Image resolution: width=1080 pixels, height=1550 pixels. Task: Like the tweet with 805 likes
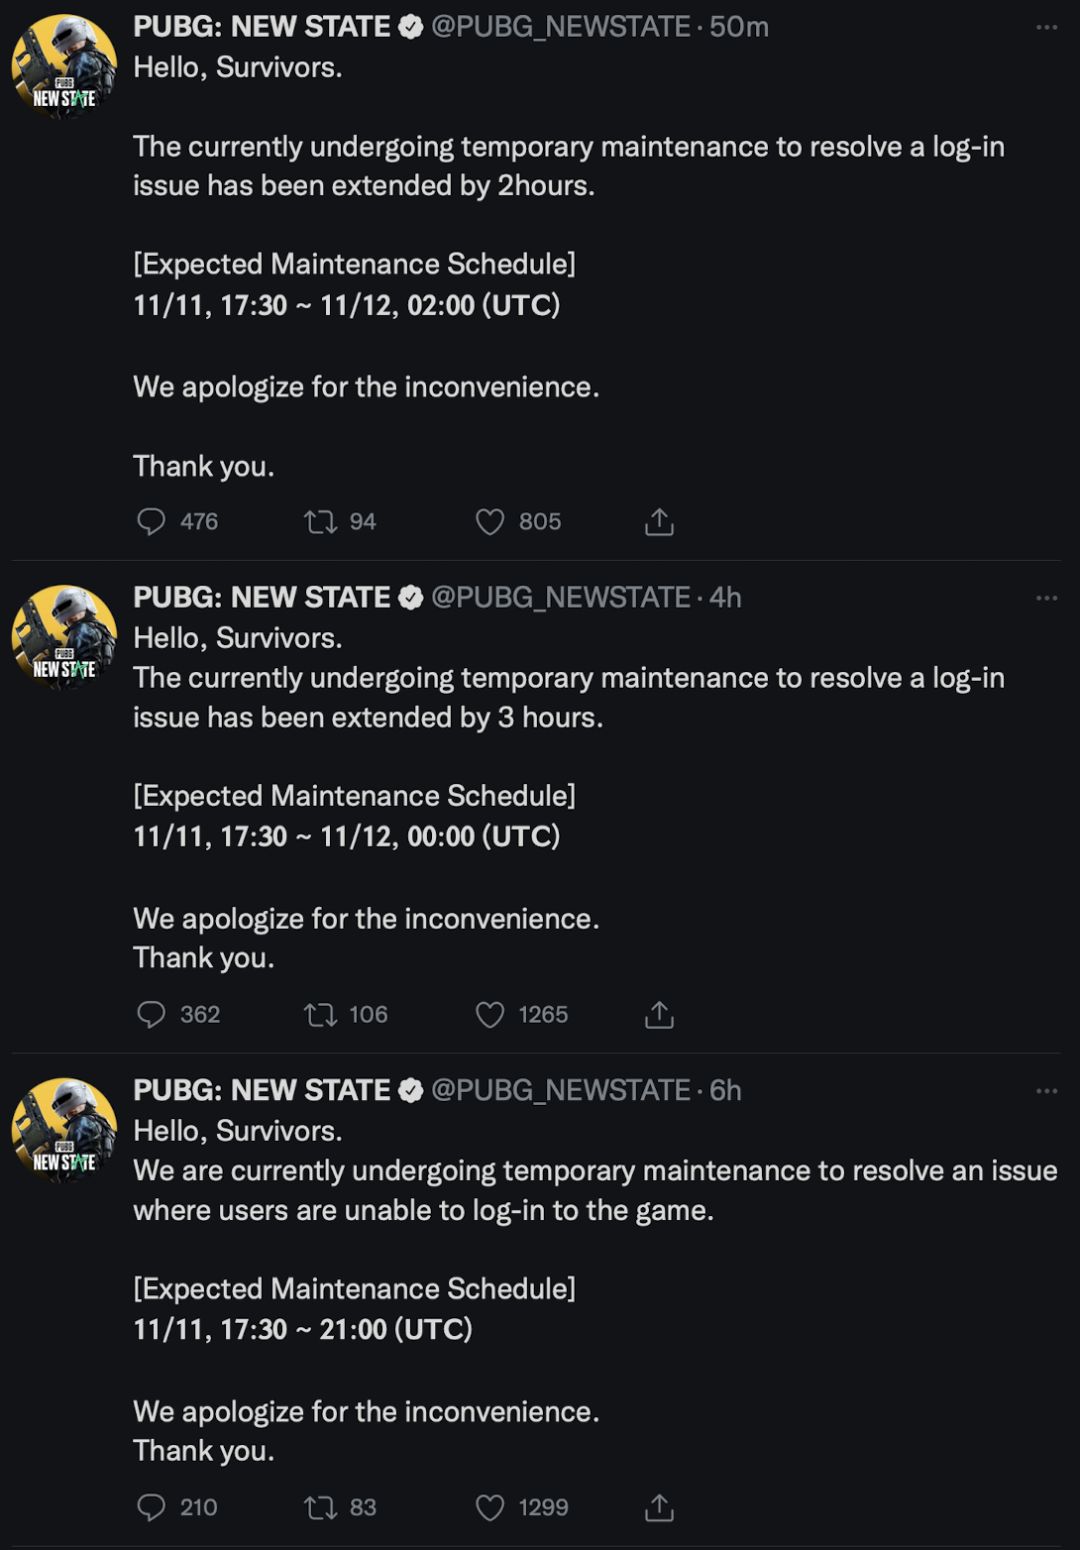pyautogui.click(x=490, y=522)
